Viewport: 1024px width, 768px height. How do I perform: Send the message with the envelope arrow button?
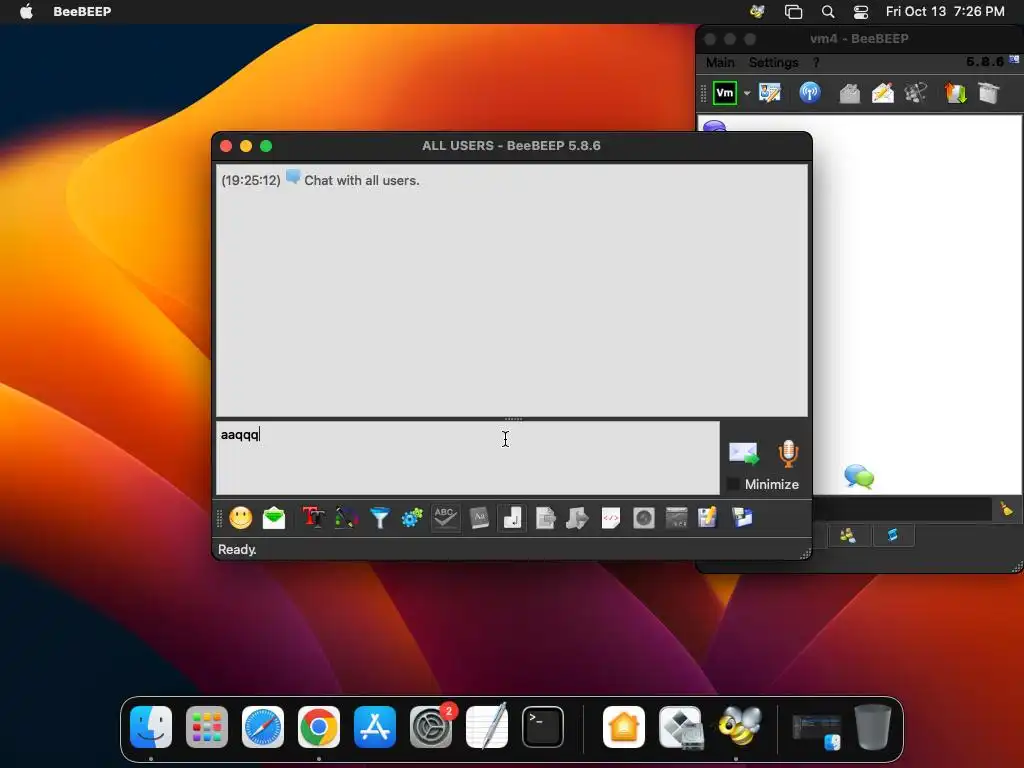click(744, 453)
